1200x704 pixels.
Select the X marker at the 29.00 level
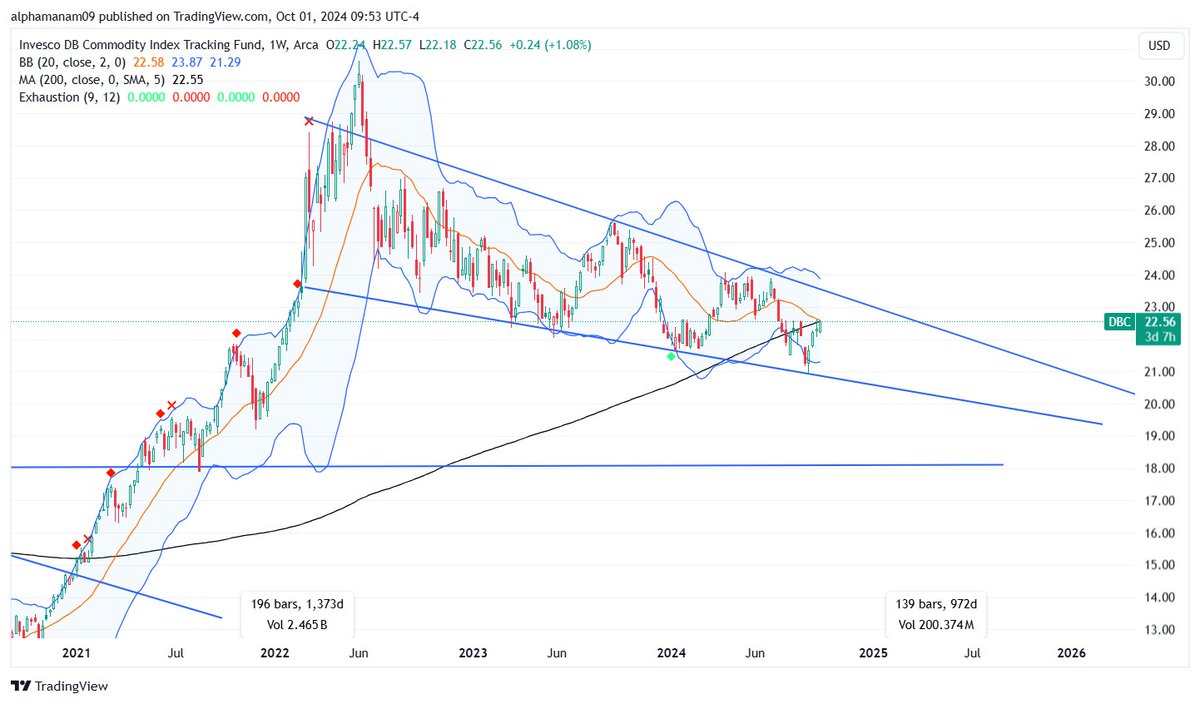coord(309,121)
